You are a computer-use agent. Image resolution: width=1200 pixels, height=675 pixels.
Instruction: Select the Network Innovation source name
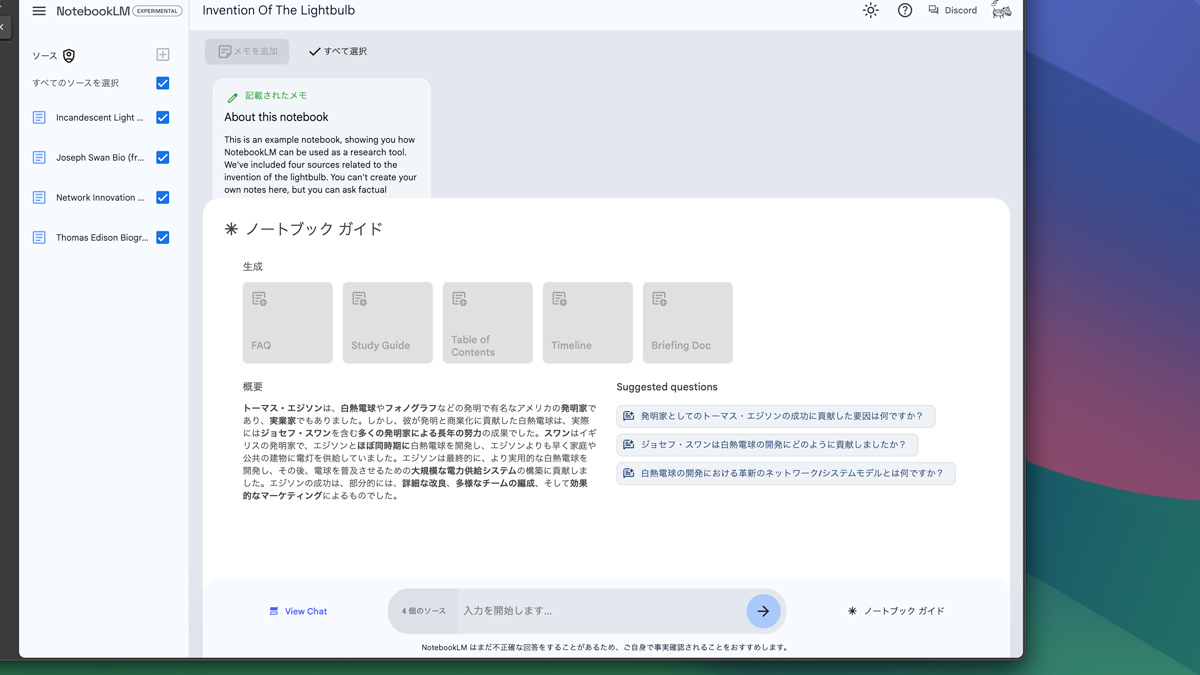point(100,197)
